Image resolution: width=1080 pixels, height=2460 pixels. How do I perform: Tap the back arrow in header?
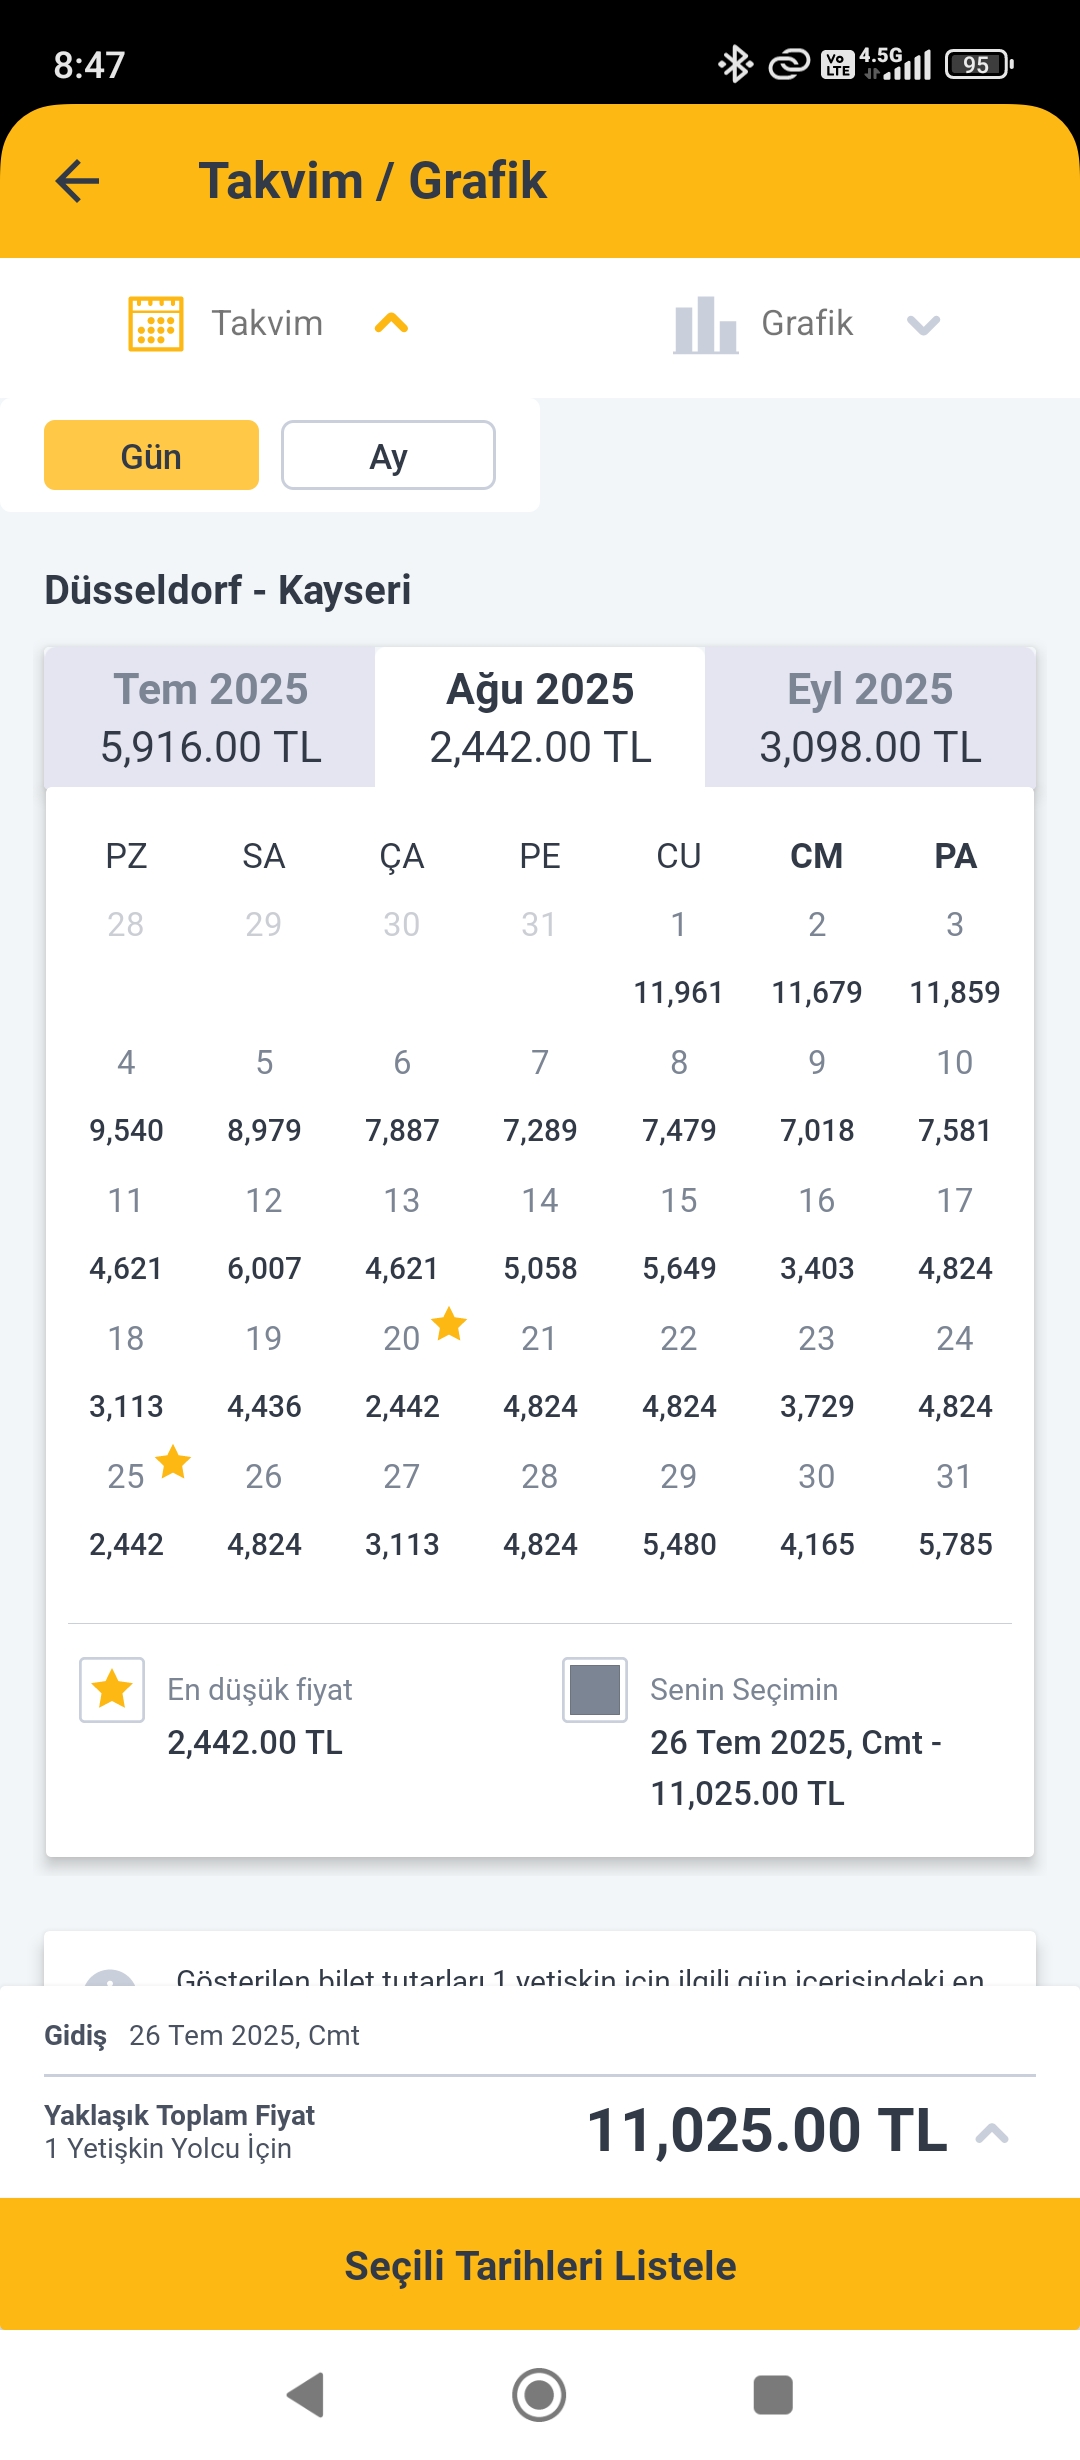tap(77, 181)
